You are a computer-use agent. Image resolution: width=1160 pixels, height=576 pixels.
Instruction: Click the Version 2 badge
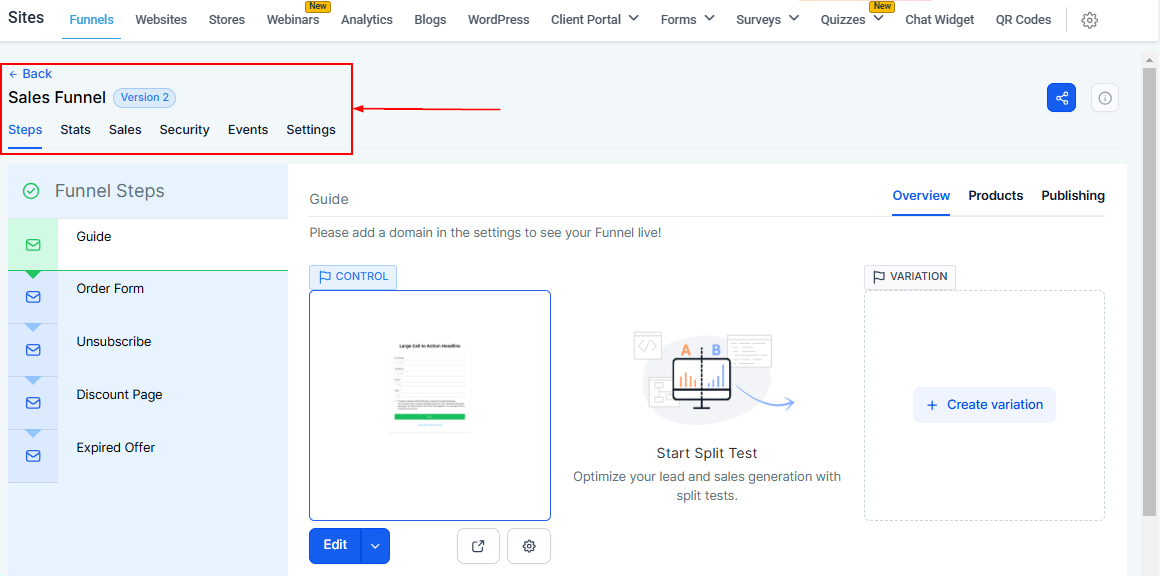click(x=144, y=98)
